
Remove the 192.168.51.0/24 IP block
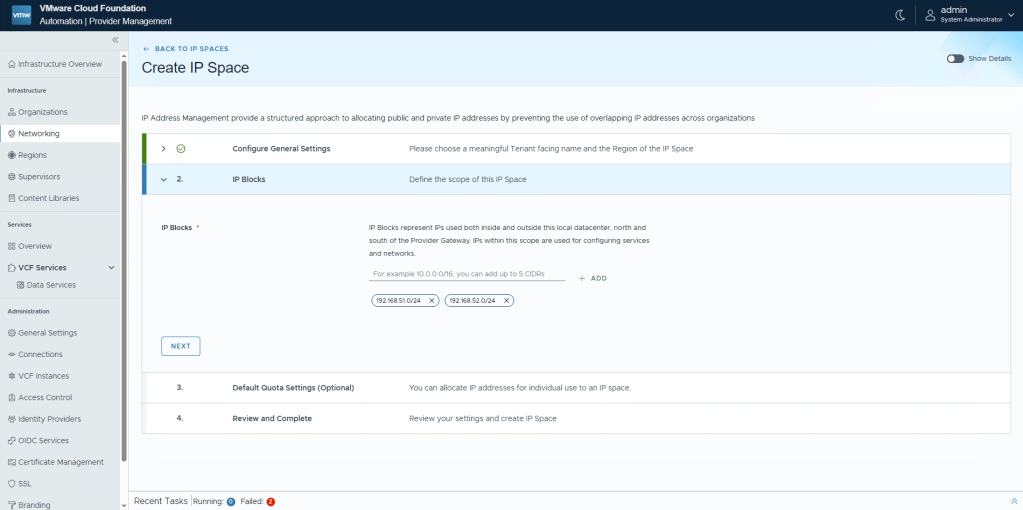[431, 300]
